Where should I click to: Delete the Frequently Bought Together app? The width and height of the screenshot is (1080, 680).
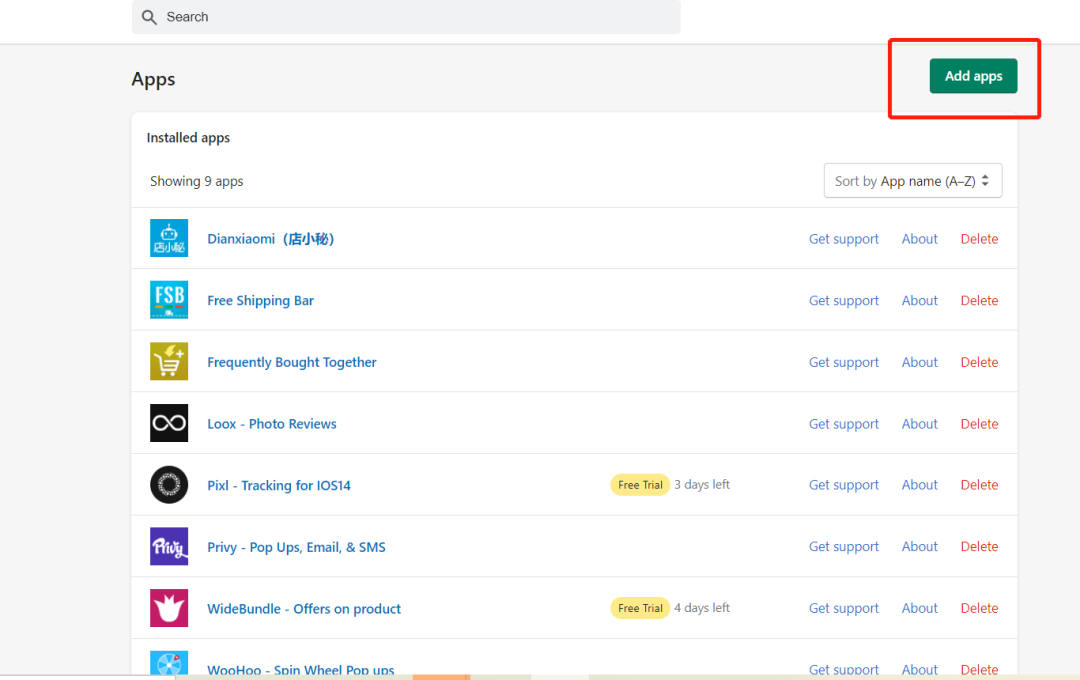pos(979,362)
